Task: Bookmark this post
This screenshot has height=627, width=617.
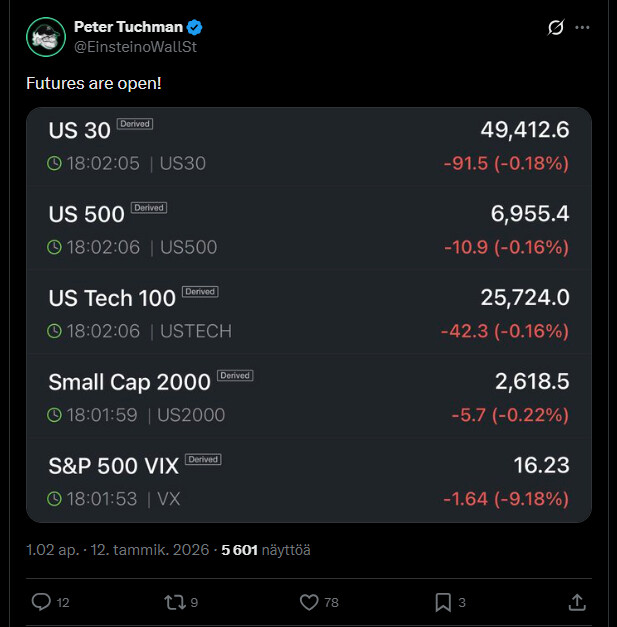Action: pyautogui.click(x=443, y=602)
